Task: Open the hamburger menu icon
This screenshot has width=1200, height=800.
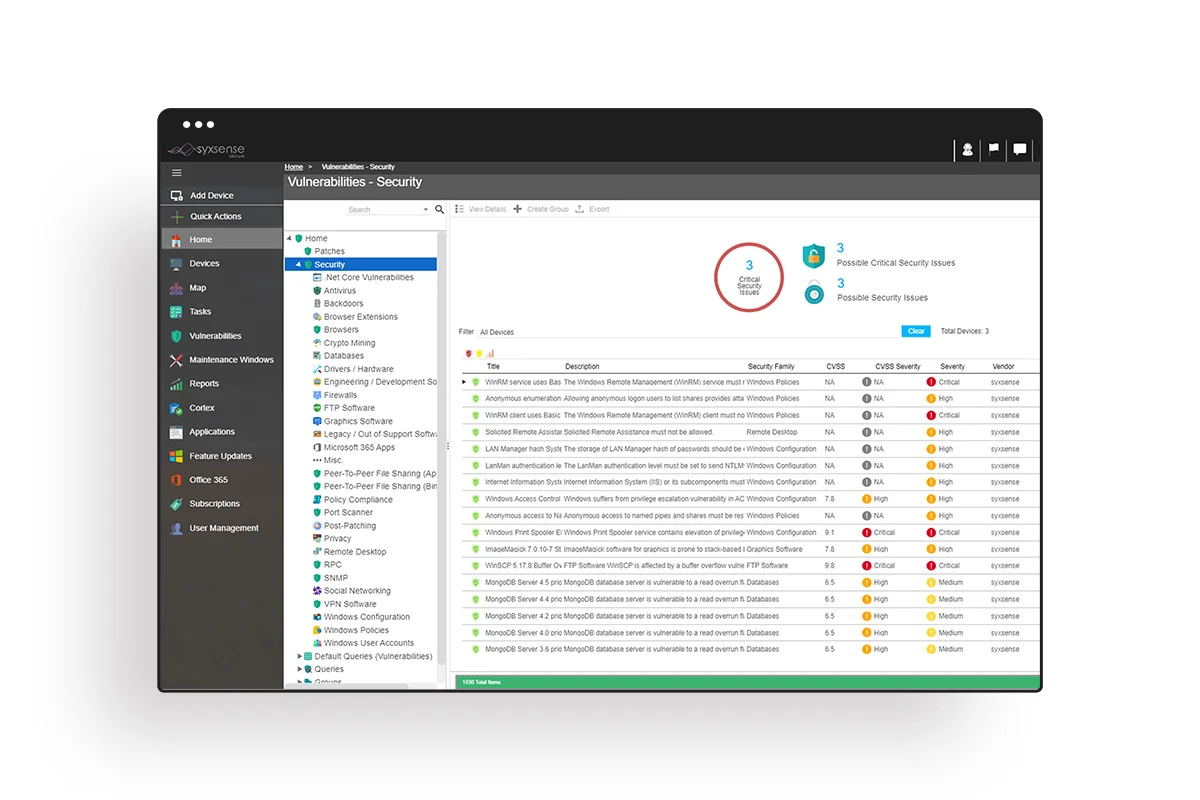Action: (x=177, y=173)
